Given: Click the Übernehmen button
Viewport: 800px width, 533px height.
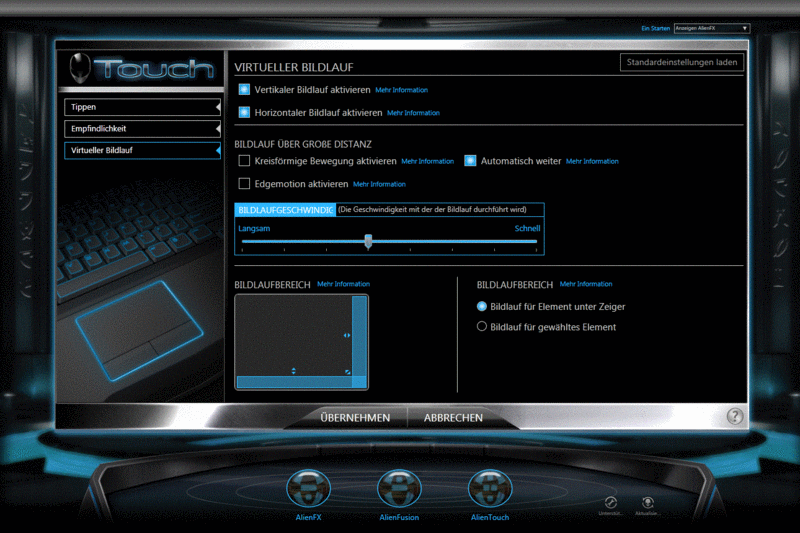Looking at the screenshot, I should 355,418.
